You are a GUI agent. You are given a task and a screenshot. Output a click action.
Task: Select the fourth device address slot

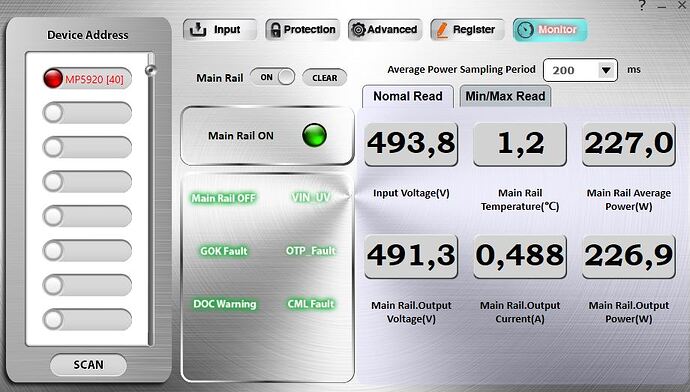pyautogui.click(x=88, y=182)
